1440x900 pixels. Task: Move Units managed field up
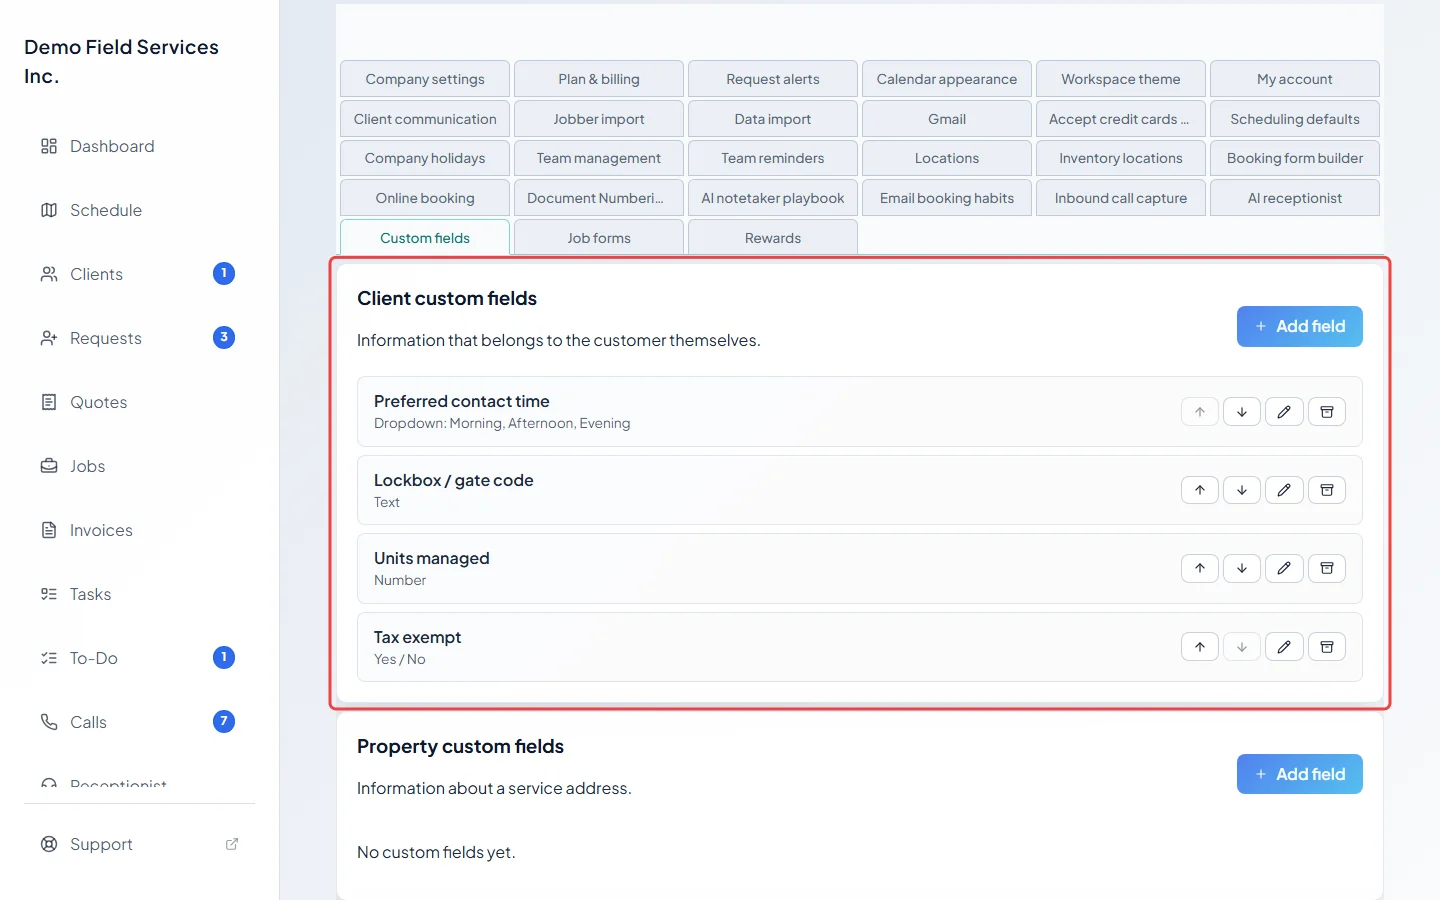[x=1200, y=568]
